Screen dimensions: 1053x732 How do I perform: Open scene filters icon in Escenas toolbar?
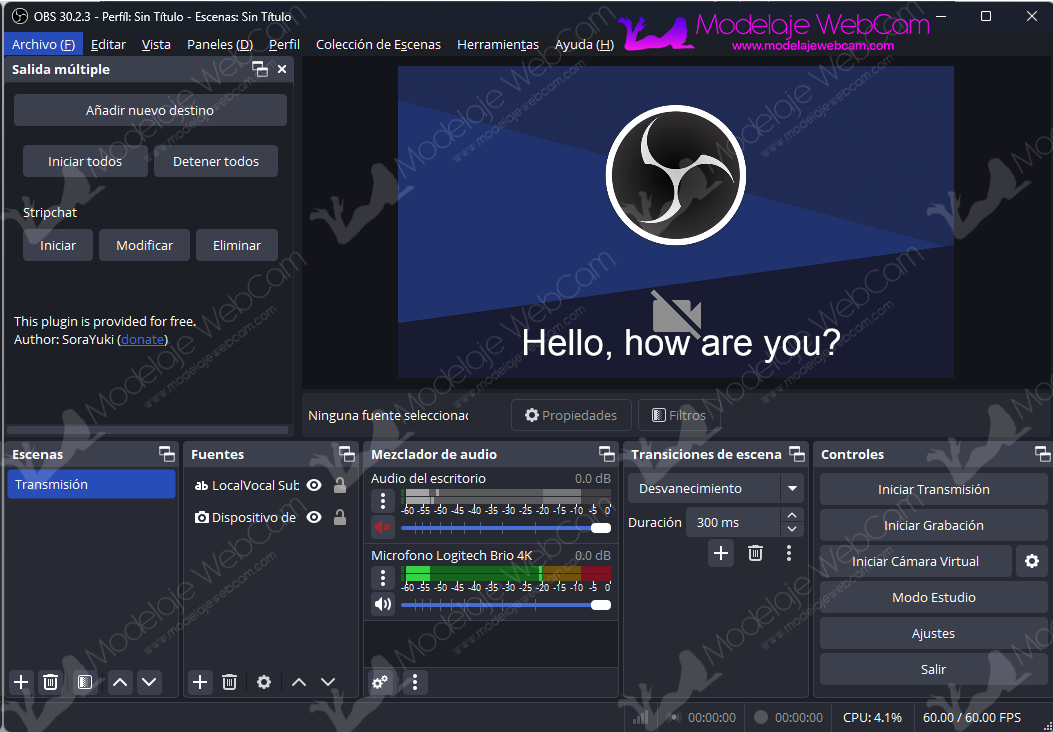[x=85, y=682]
